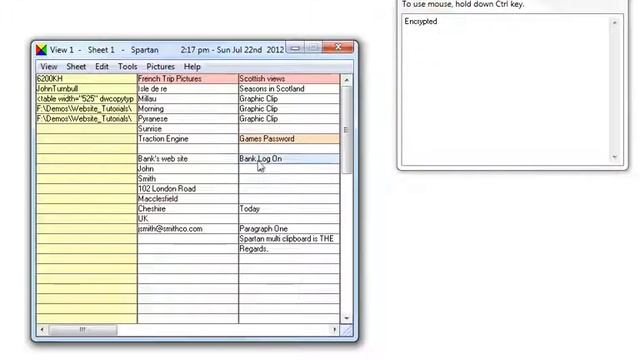Select the Spartan multi clipboard is THE cell
The image size is (640, 360).
coord(289,239)
